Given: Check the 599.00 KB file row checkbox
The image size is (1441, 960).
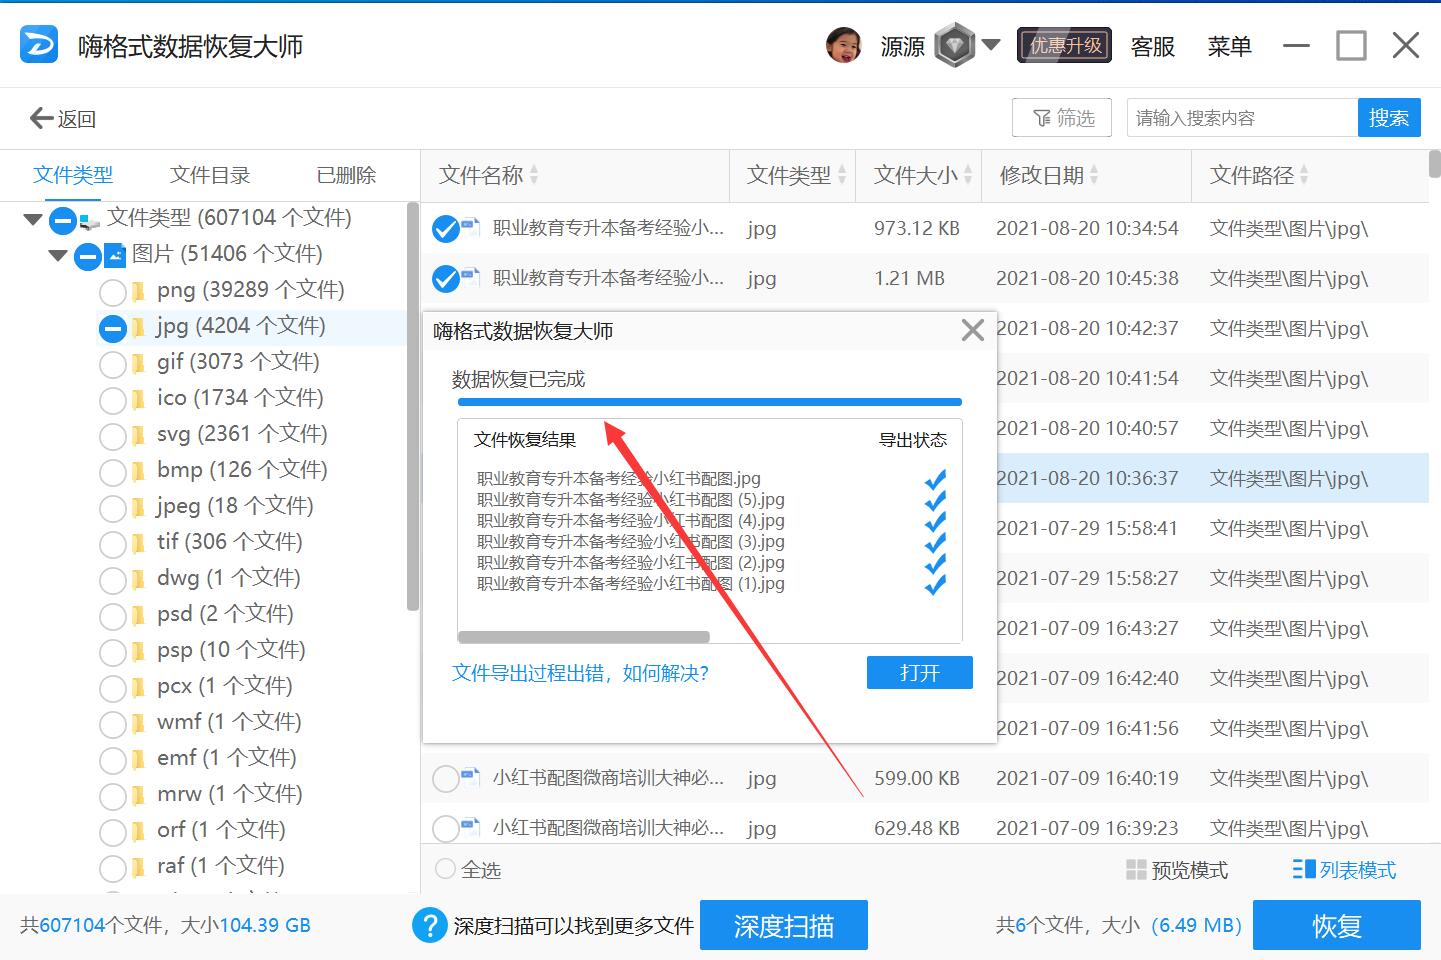Looking at the screenshot, I should point(445,779).
